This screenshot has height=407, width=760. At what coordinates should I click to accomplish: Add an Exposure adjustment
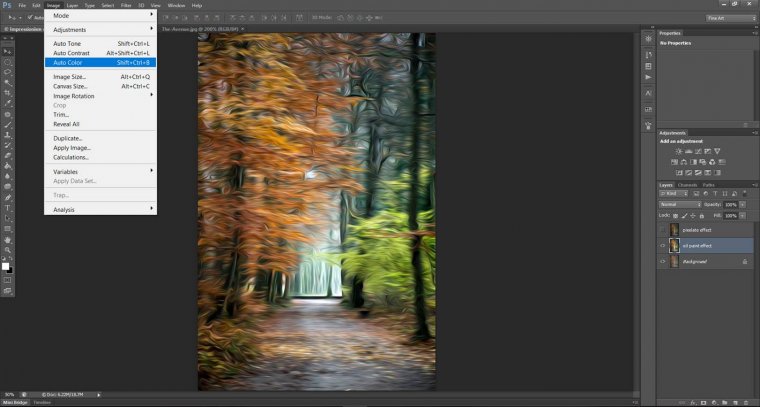[708, 151]
